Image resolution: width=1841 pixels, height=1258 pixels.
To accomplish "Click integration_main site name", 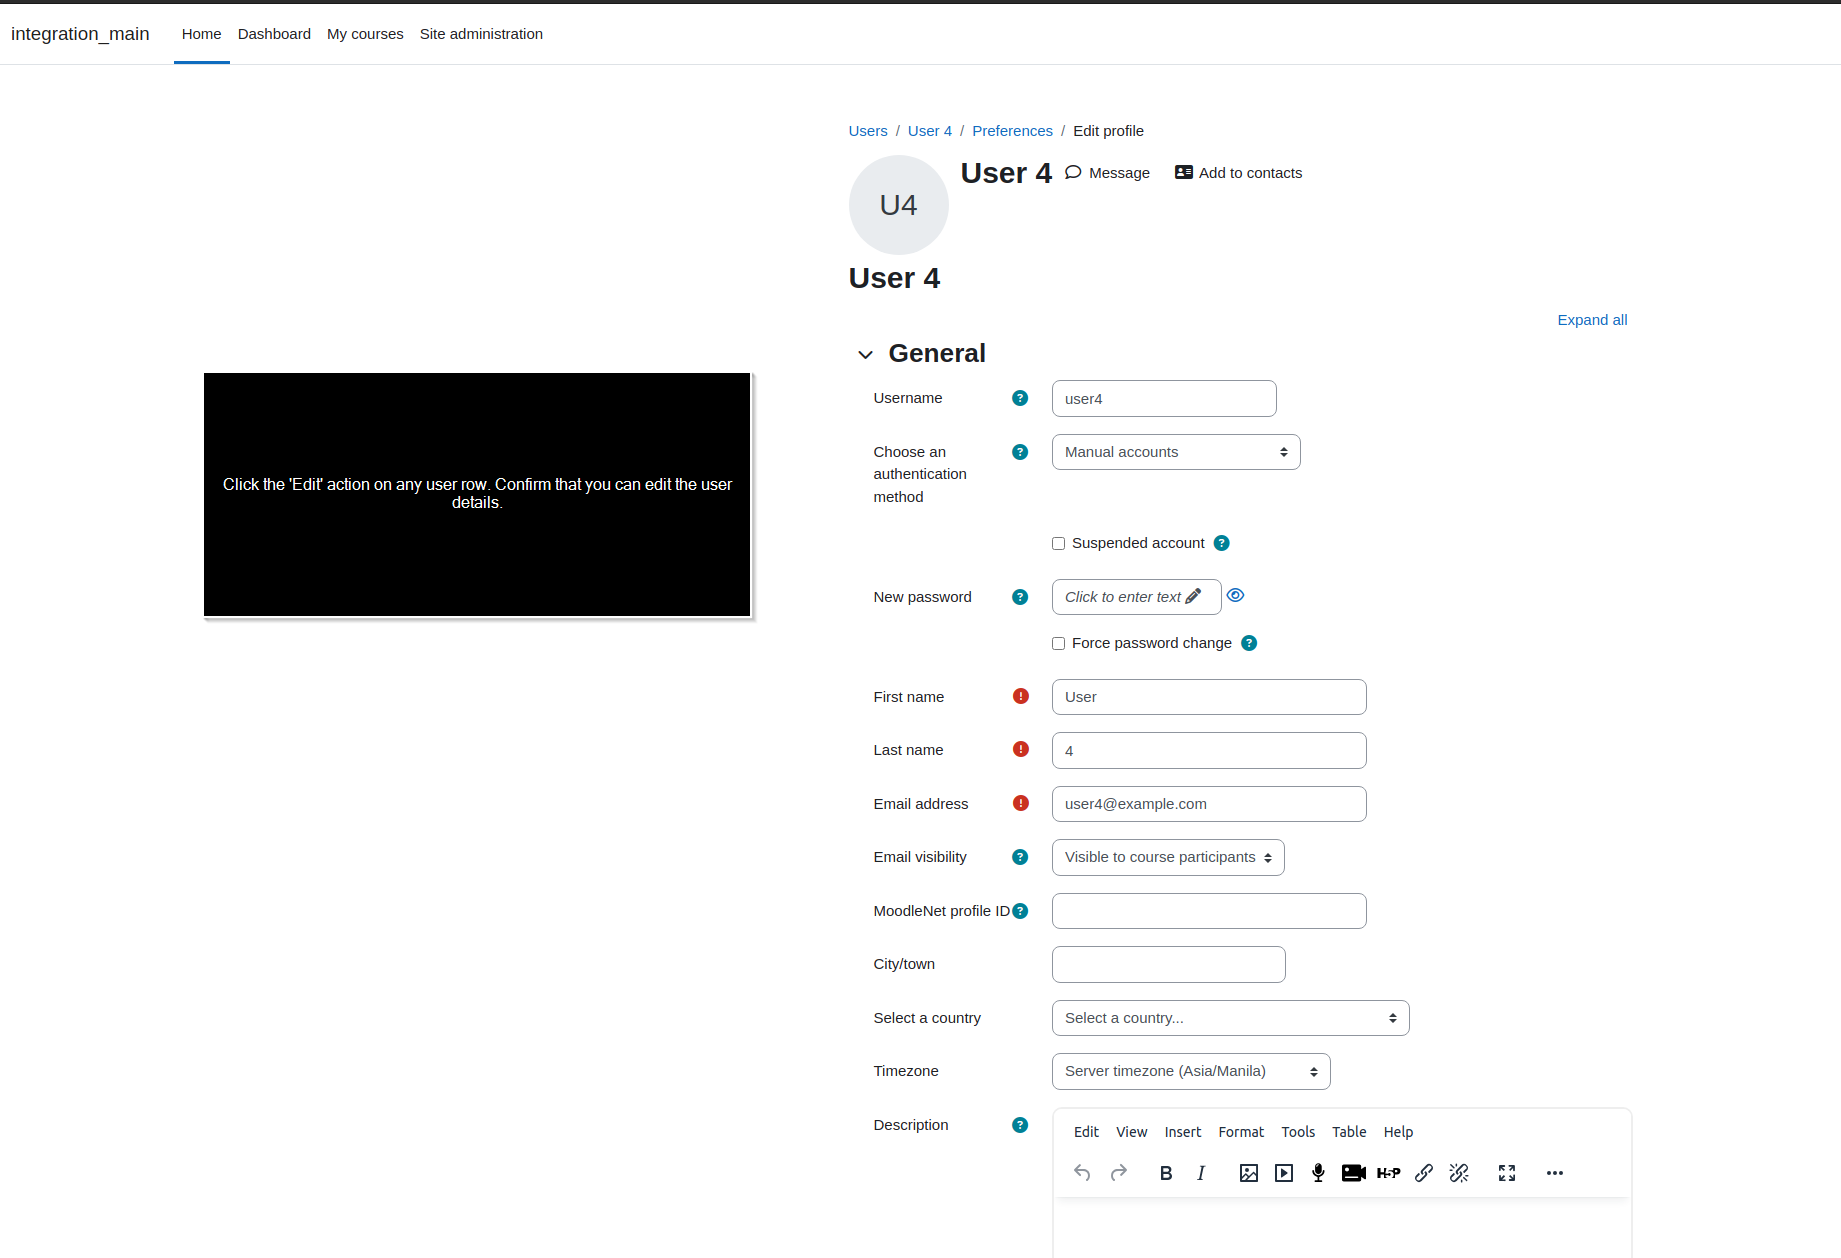I will 80,34.
